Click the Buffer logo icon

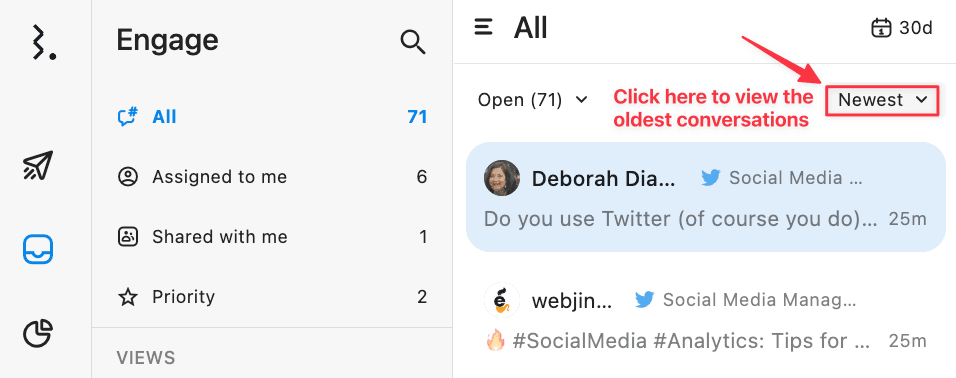pyautogui.click(x=44, y=42)
